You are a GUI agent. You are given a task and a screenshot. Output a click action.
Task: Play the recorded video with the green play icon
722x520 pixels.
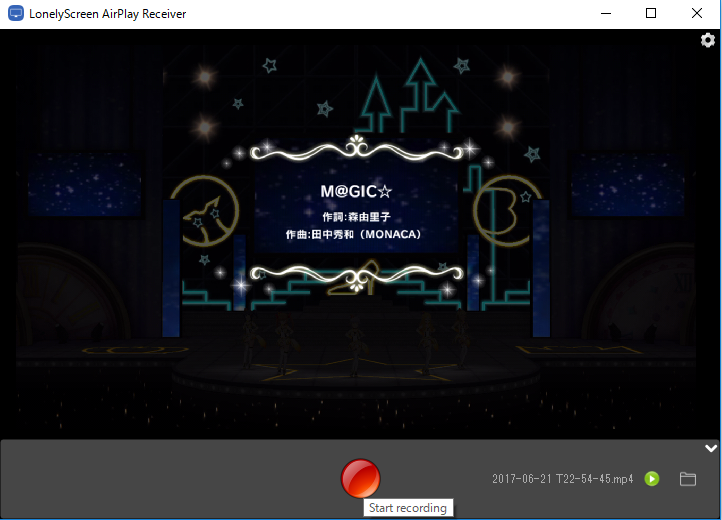coord(652,479)
